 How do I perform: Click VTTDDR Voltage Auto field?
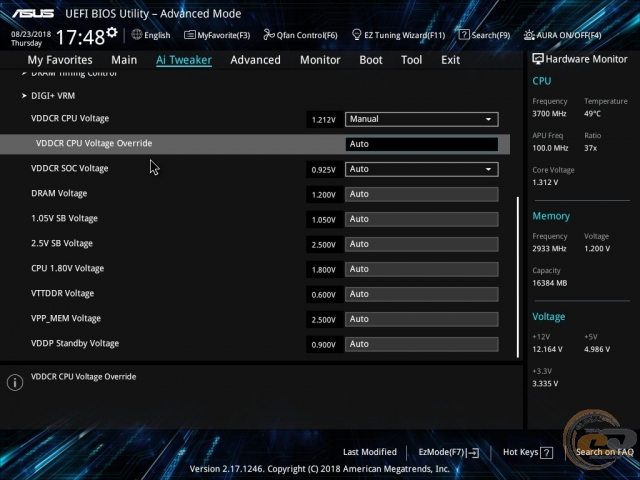(422, 294)
